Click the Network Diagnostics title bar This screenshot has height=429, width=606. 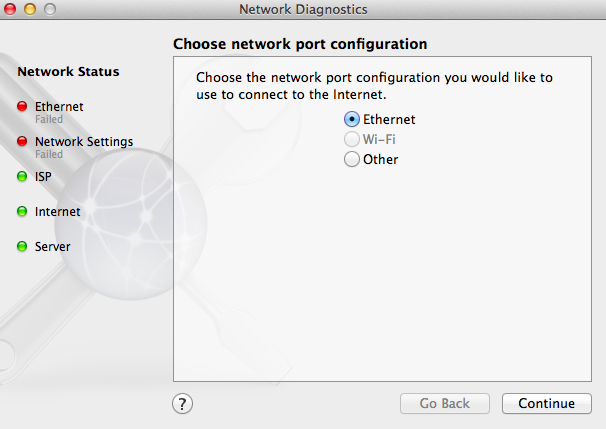[303, 9]
